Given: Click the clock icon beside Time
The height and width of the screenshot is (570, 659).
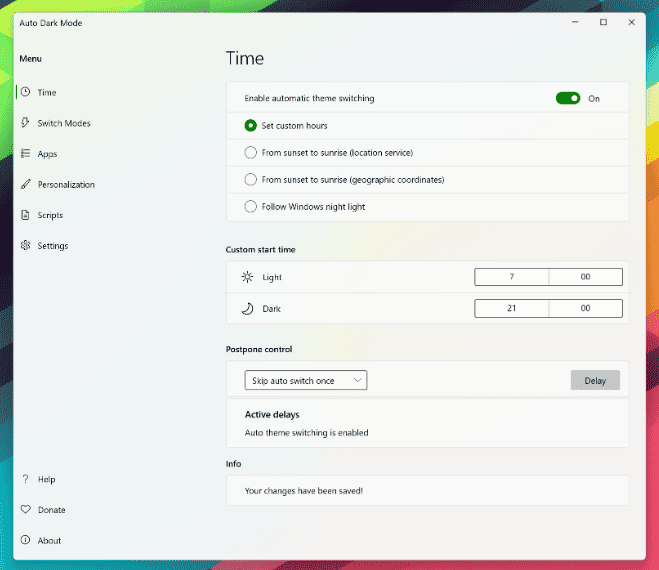Looking at the screenshot, I should click(x=25, y=92).
